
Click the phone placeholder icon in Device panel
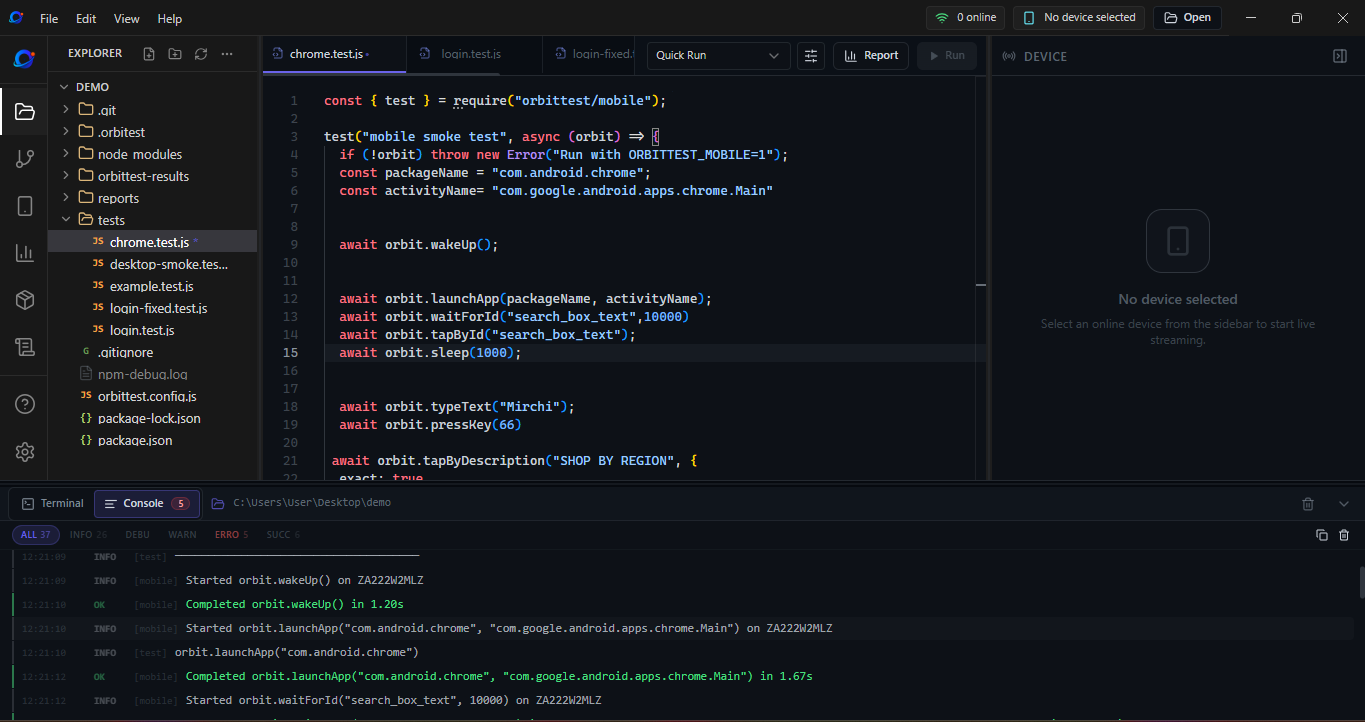pos(1178,241)
